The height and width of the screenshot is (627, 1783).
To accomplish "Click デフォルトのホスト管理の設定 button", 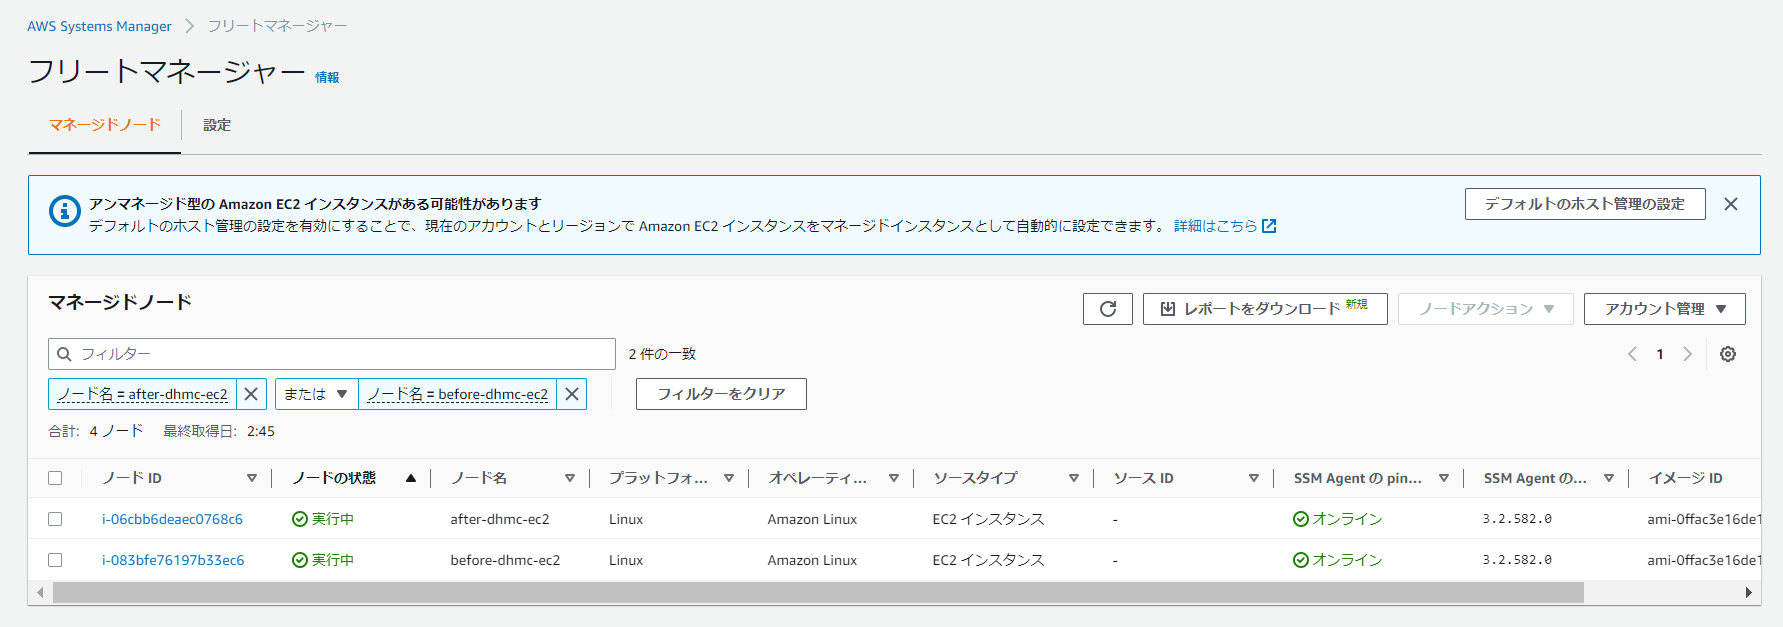I will tap(1585, 204).
